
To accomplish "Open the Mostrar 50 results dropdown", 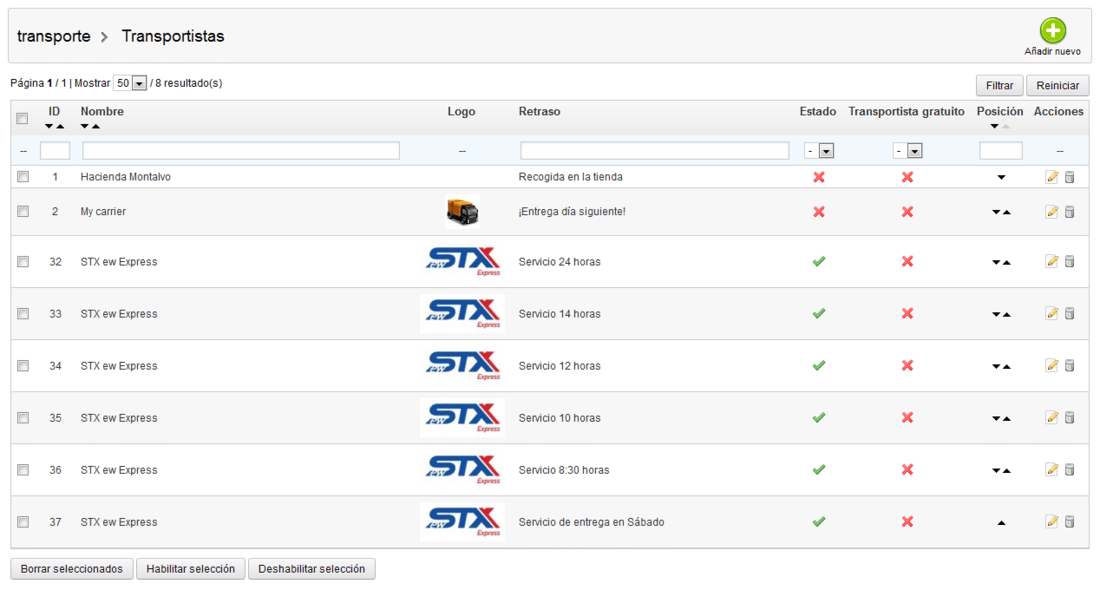I will pyautogui.click(x=130, y=83).
